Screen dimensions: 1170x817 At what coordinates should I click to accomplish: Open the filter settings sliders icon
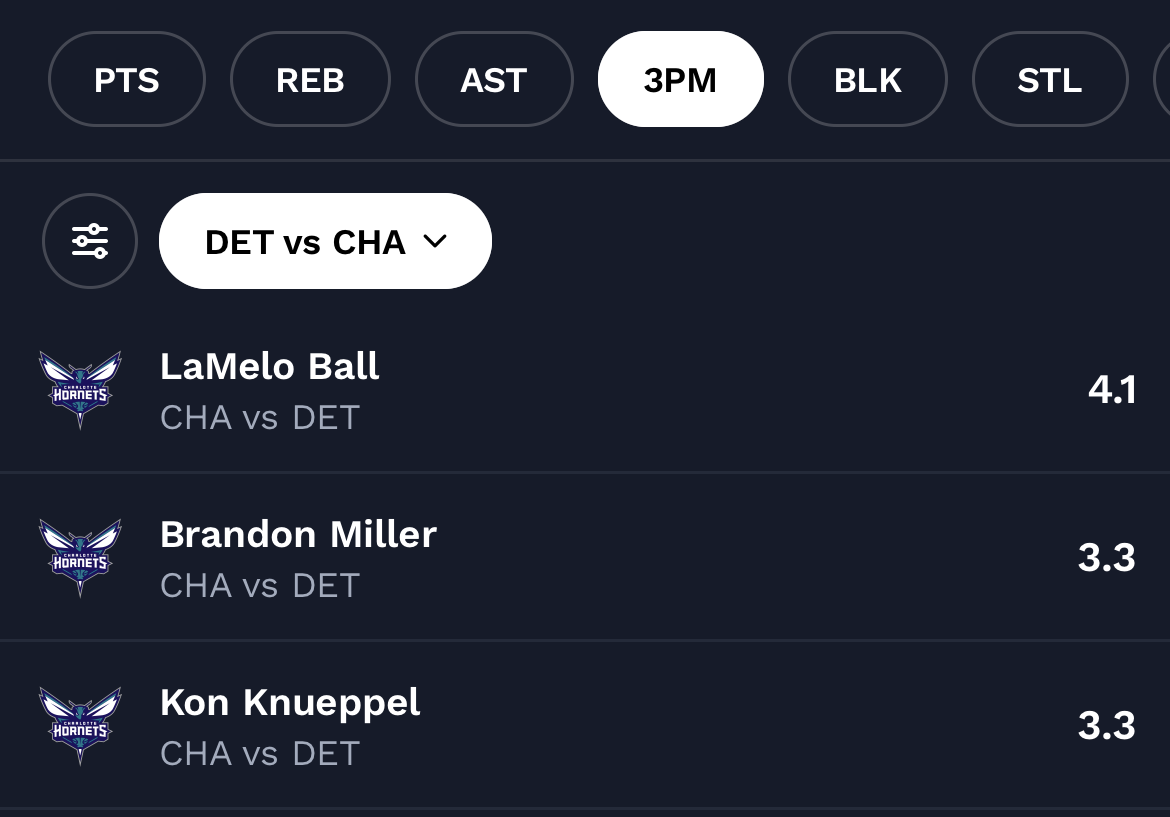coord(90,241)
